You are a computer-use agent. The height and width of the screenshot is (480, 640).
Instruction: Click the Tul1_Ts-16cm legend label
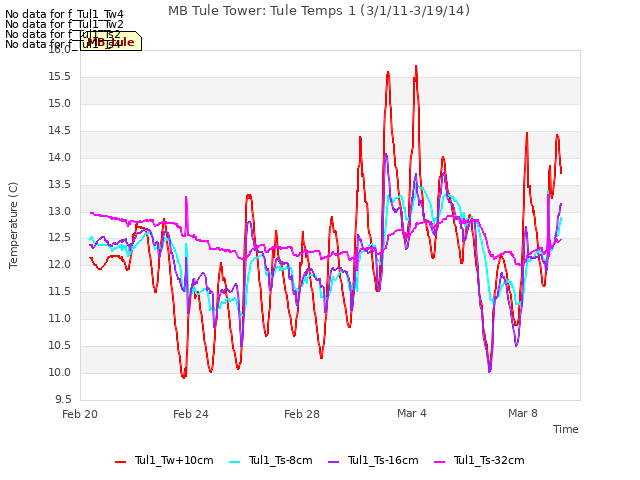coord(383,460)
